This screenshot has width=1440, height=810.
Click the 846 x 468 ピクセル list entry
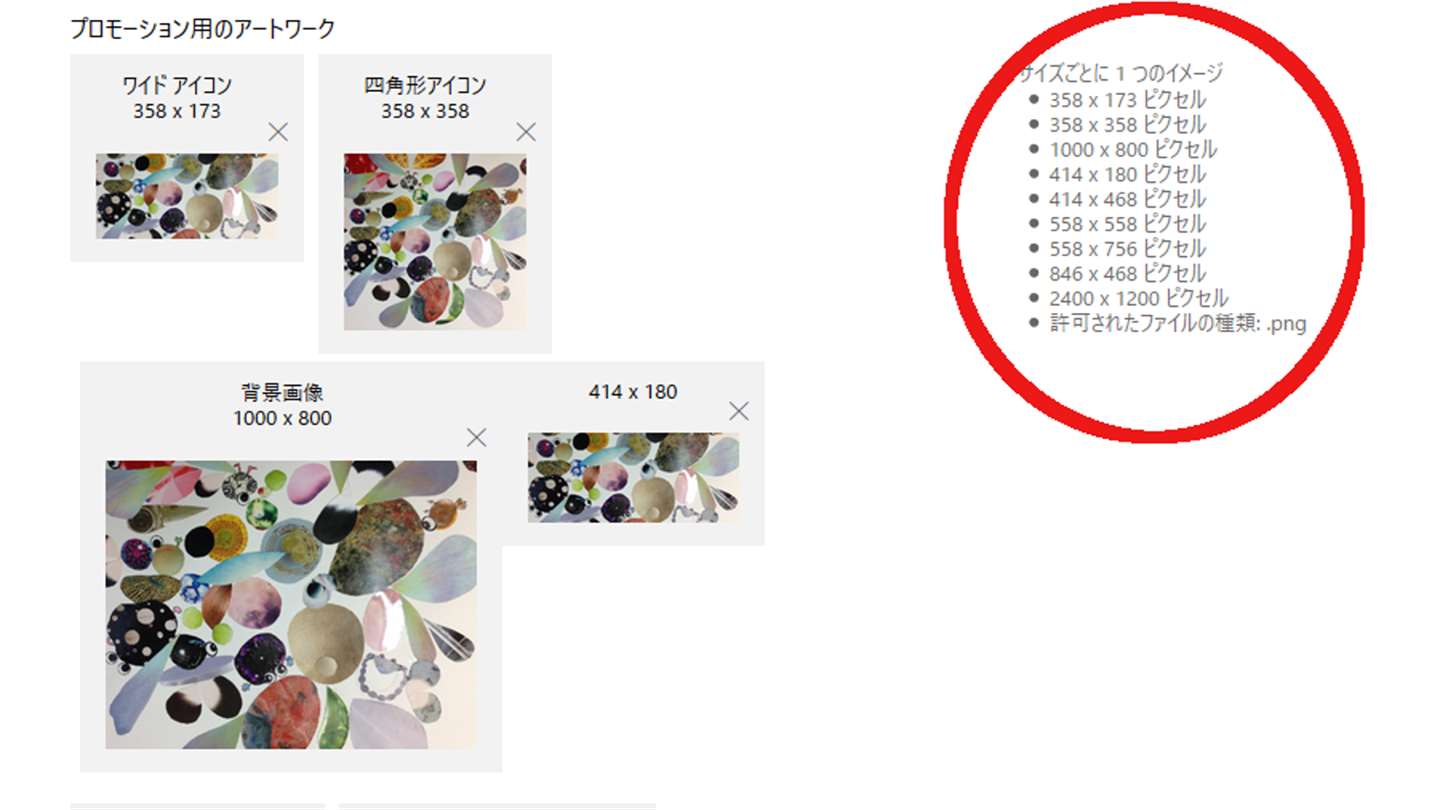[1128, 273]
